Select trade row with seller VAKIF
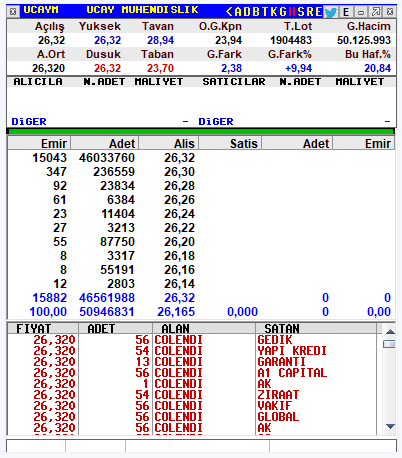The image size is (402, 458). click(x=192, y=406)
